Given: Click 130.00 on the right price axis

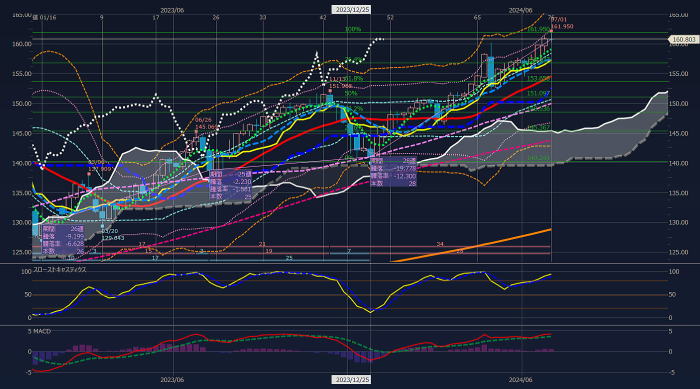Looking at the screenshot, I should coord(679,222).
